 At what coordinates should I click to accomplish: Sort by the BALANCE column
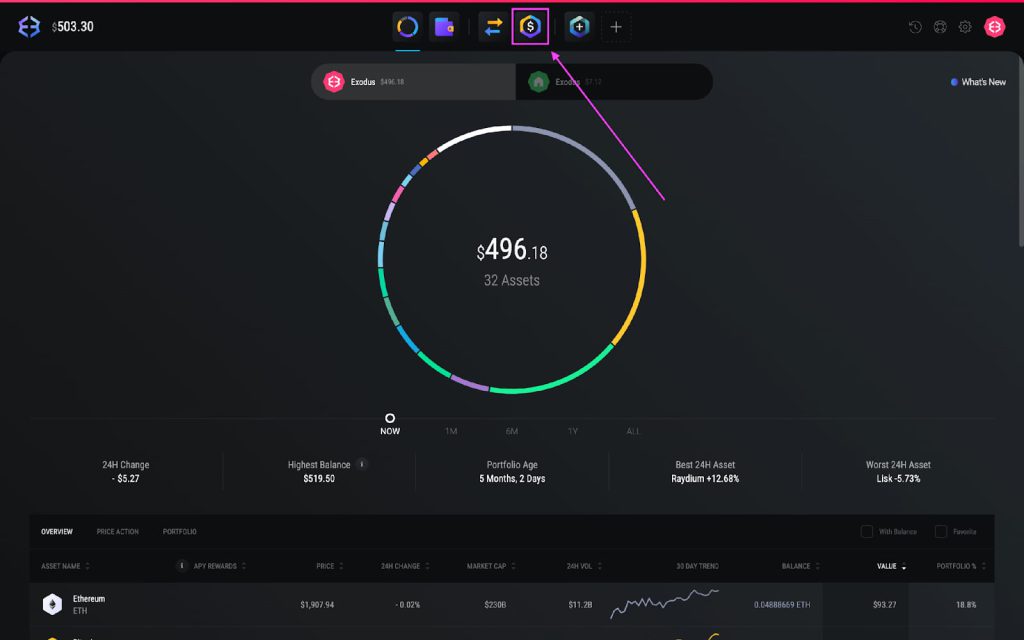pos(801,566)
